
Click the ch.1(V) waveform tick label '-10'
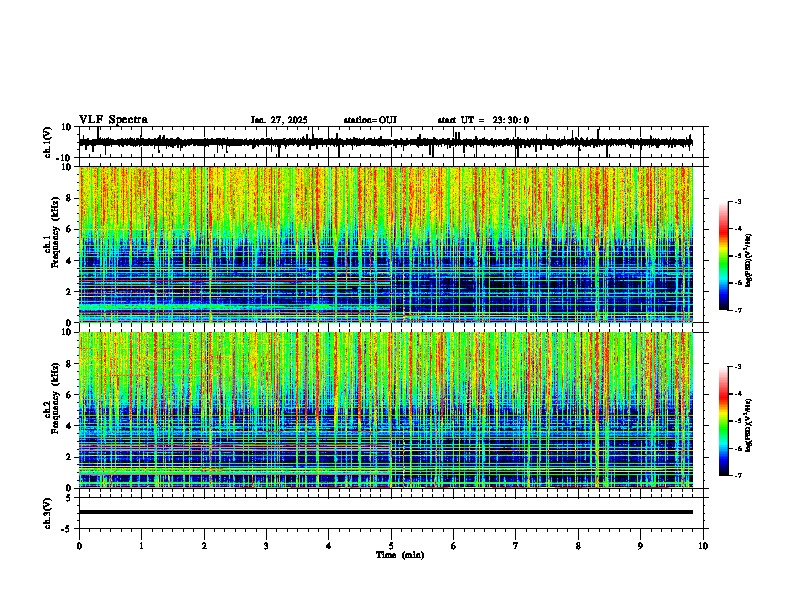tap(65, 158)
